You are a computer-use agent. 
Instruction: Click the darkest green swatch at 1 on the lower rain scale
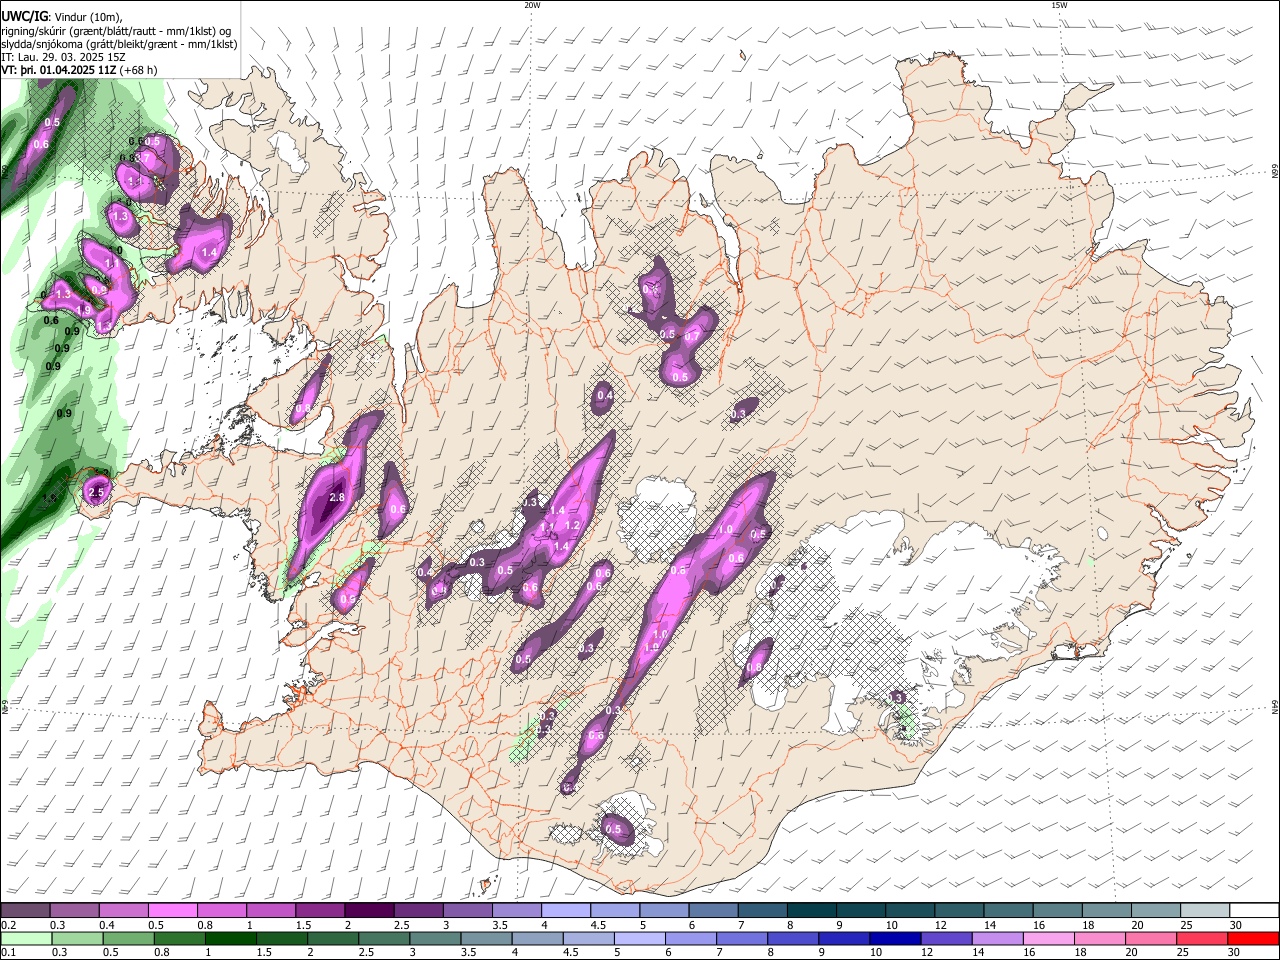coord(230,938)
